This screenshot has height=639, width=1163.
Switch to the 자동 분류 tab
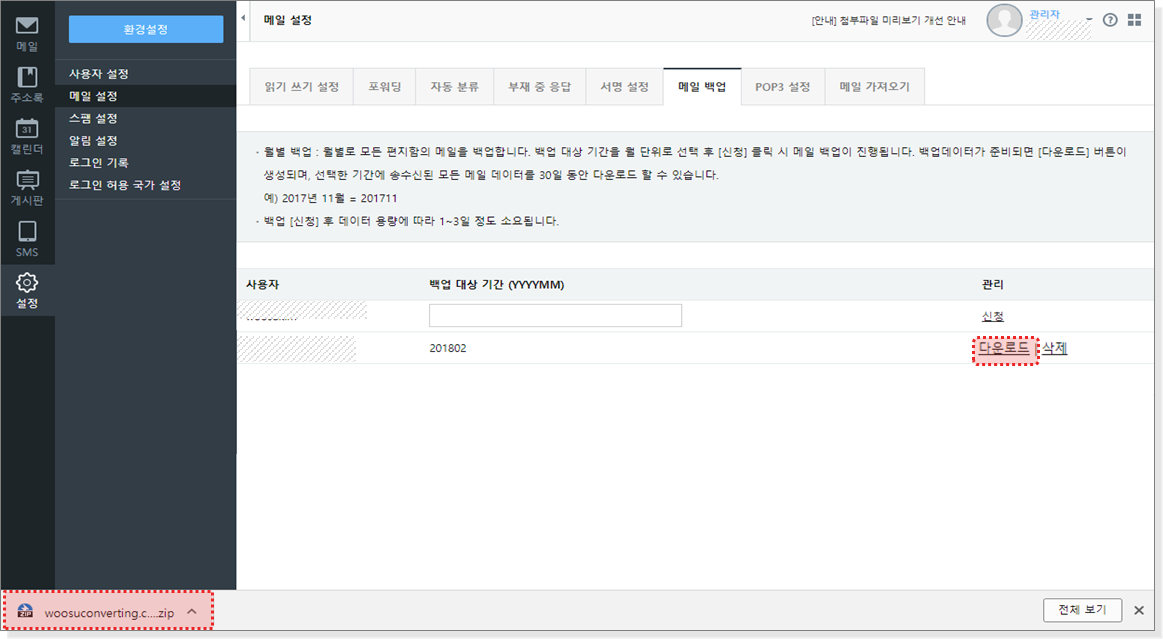coord(455,87)
